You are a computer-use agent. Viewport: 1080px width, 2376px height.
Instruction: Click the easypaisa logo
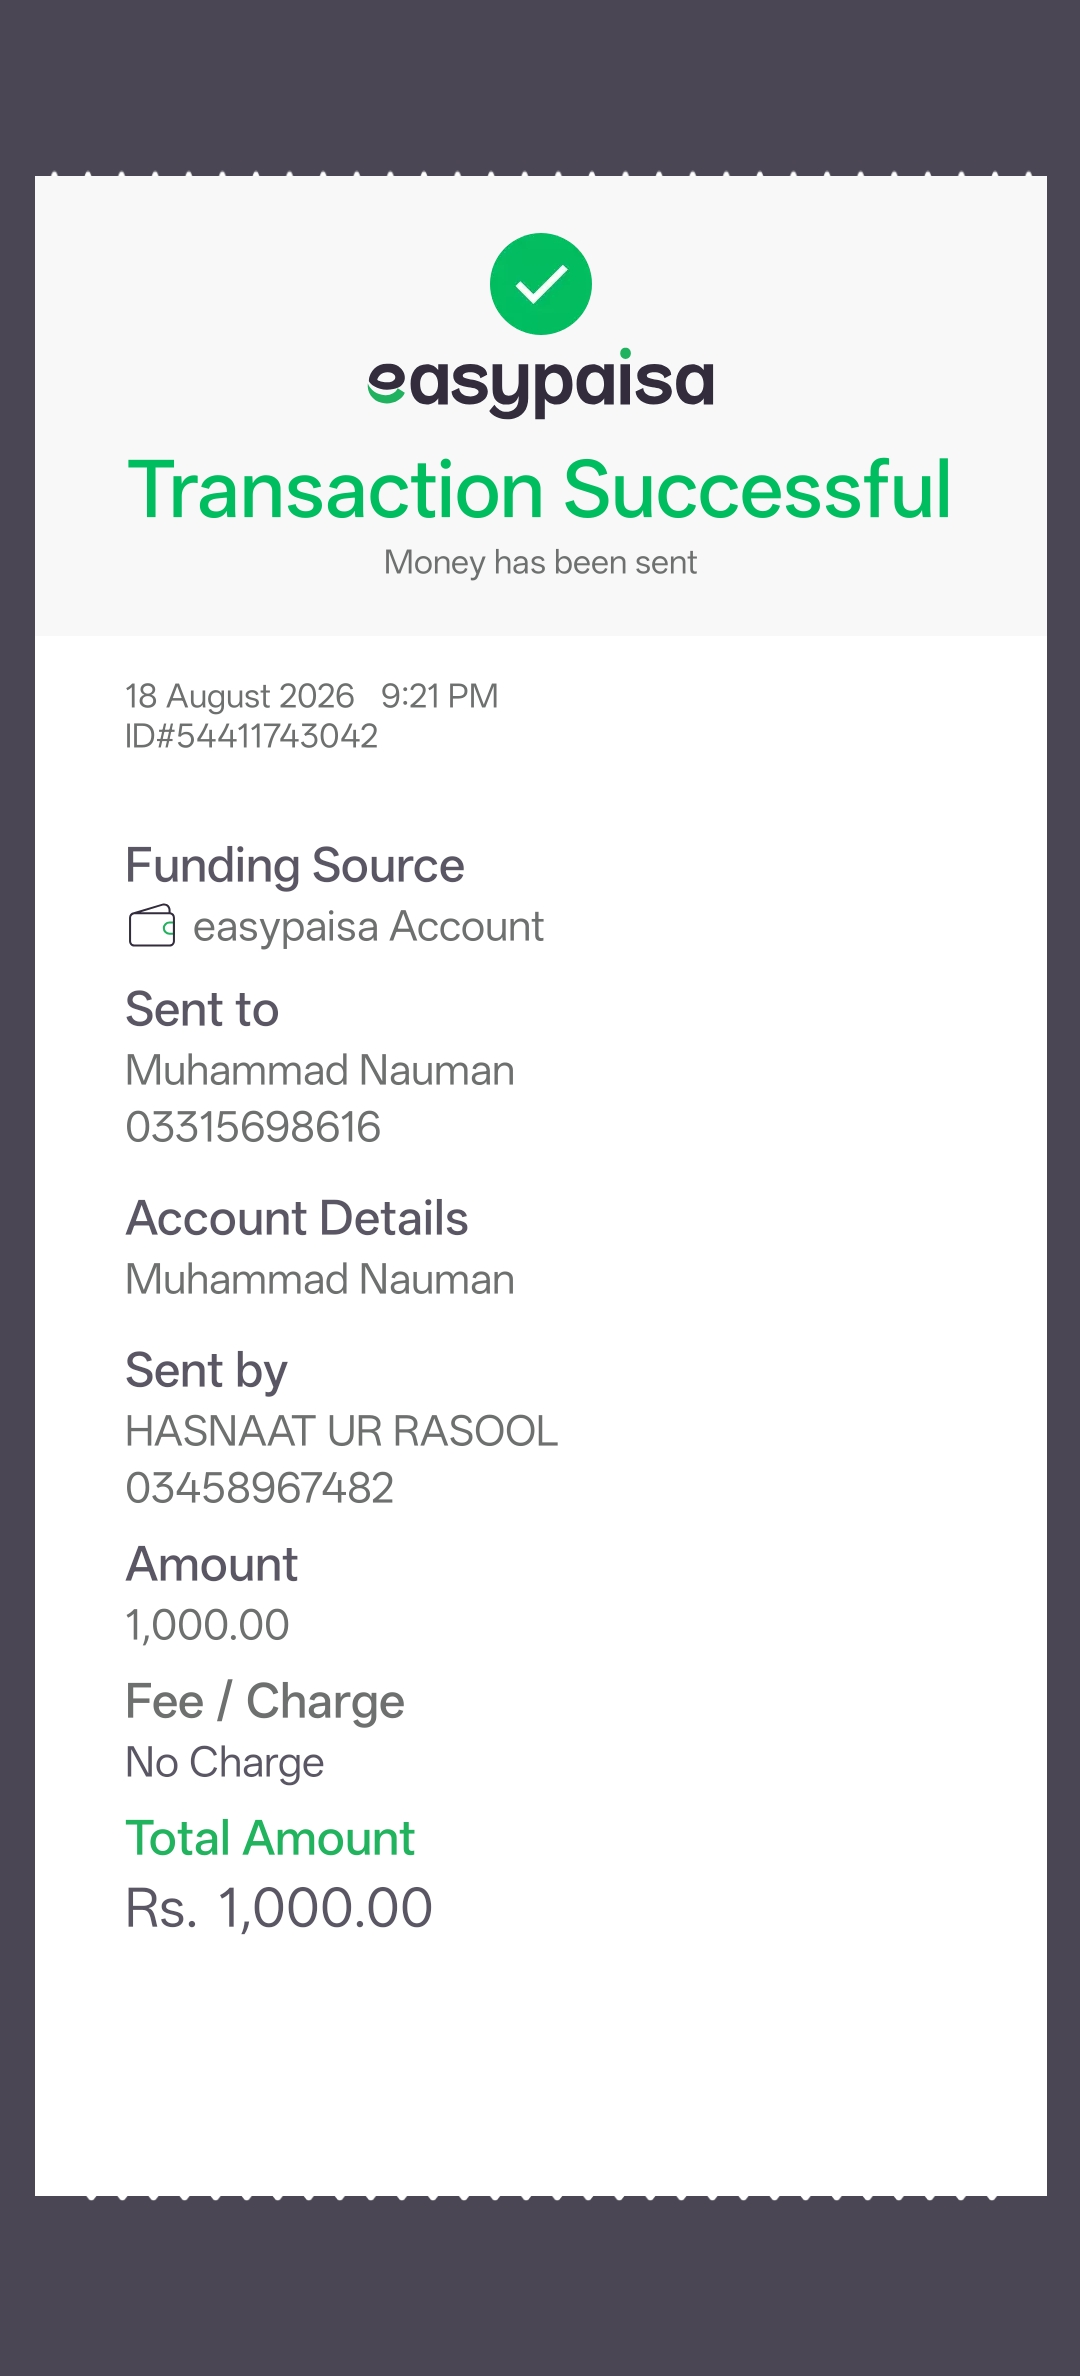541,384
